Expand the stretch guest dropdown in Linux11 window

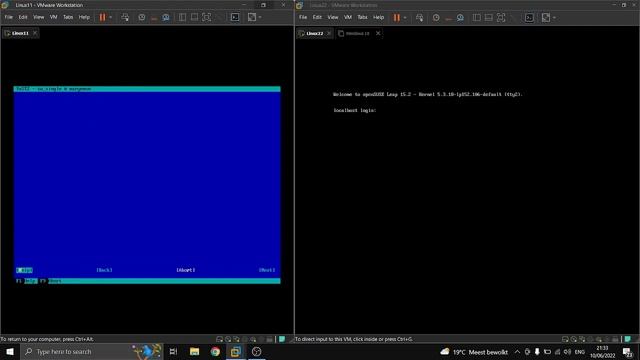pos(260,17)
